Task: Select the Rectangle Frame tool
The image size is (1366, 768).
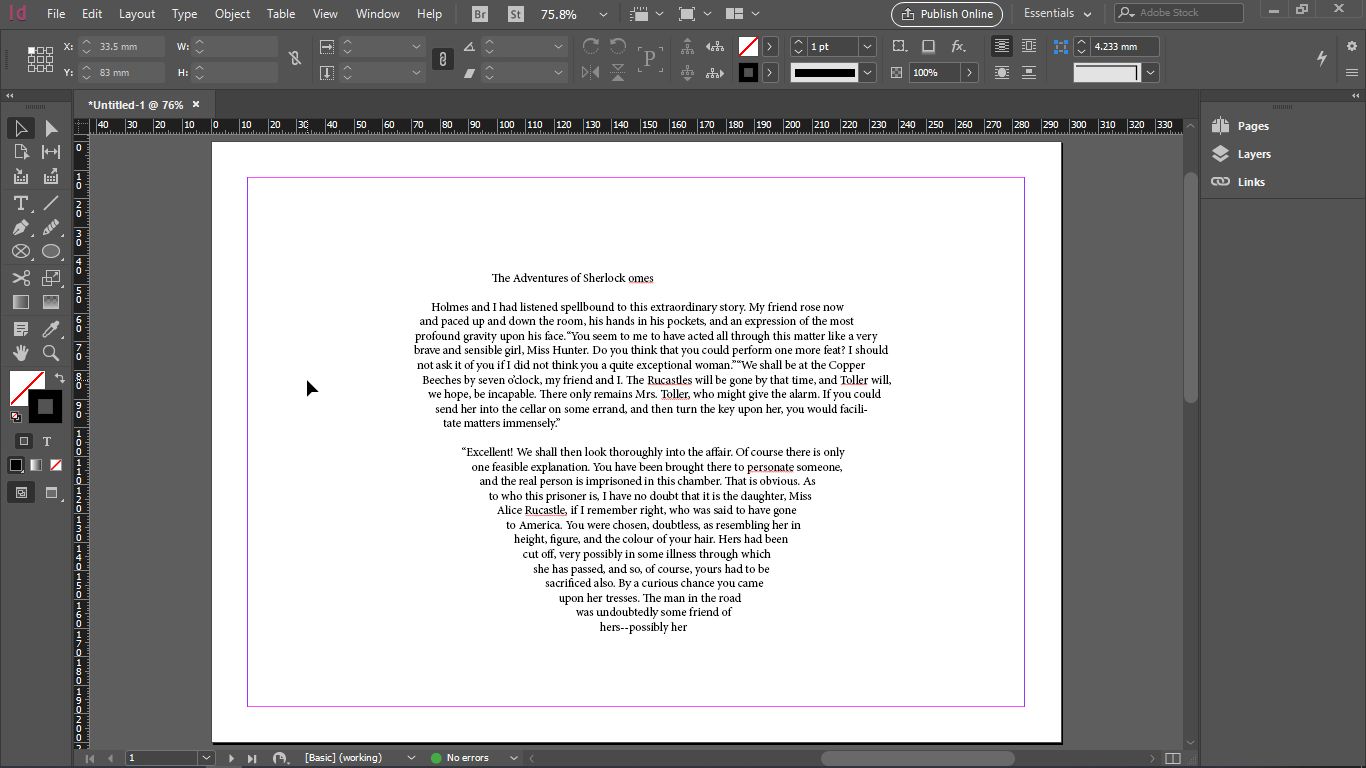Action: [20, 252]
